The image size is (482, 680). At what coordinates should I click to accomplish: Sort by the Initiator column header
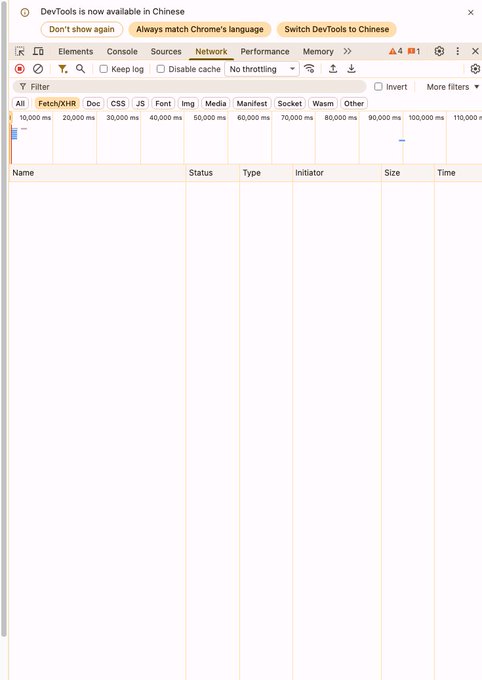337,173
